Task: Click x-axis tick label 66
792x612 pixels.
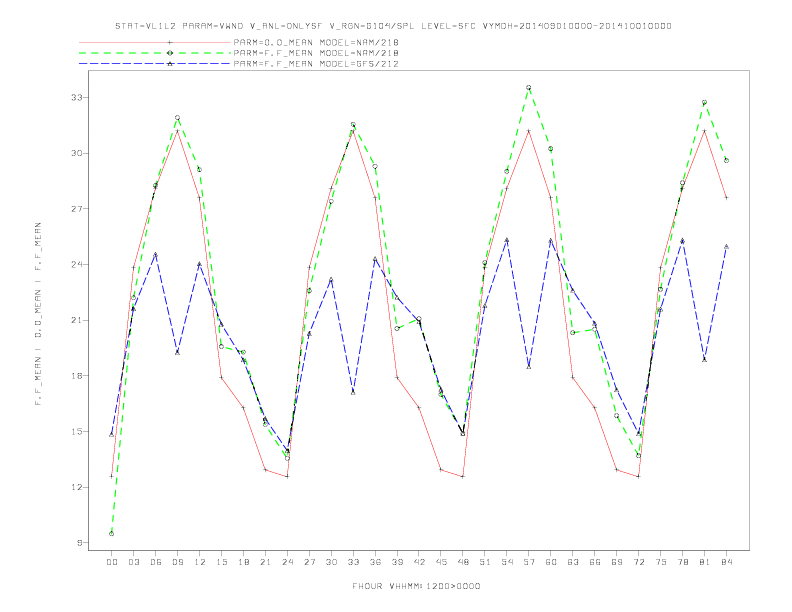Action: click(x=595, y=562)
